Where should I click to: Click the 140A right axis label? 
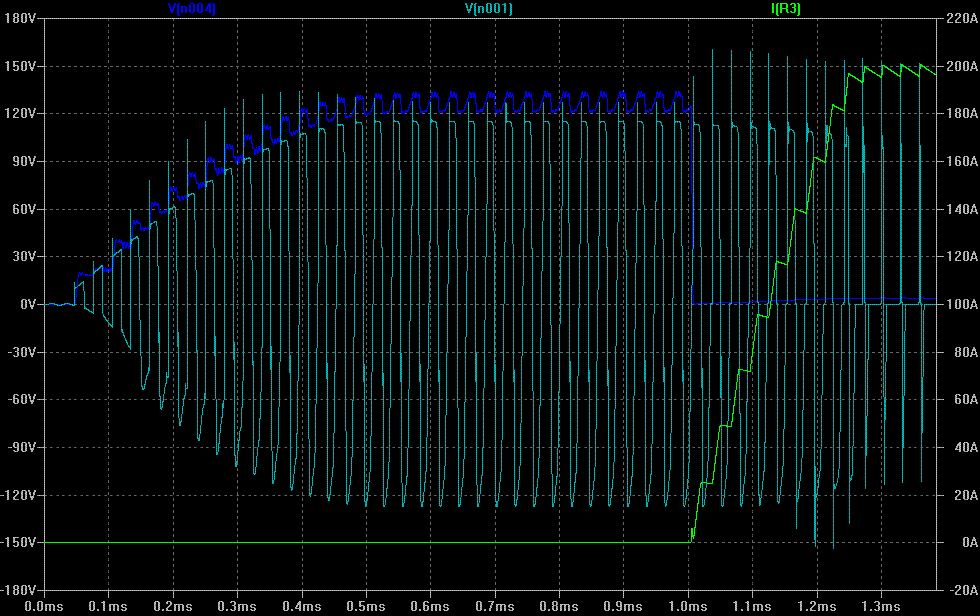click(x=962, y=209)
